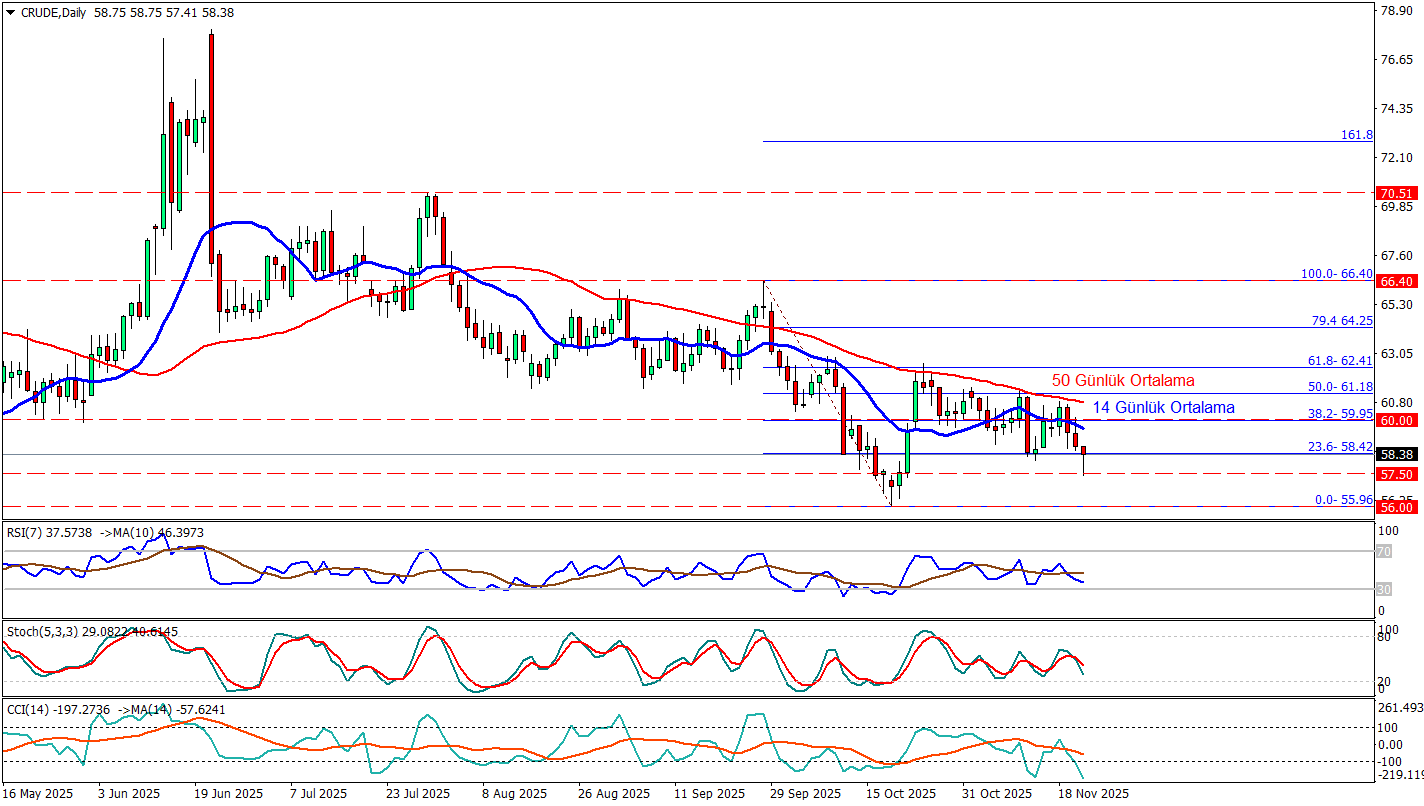Click the red 60.00 price level tag

pyautogui.click(x=1394, y=421)
